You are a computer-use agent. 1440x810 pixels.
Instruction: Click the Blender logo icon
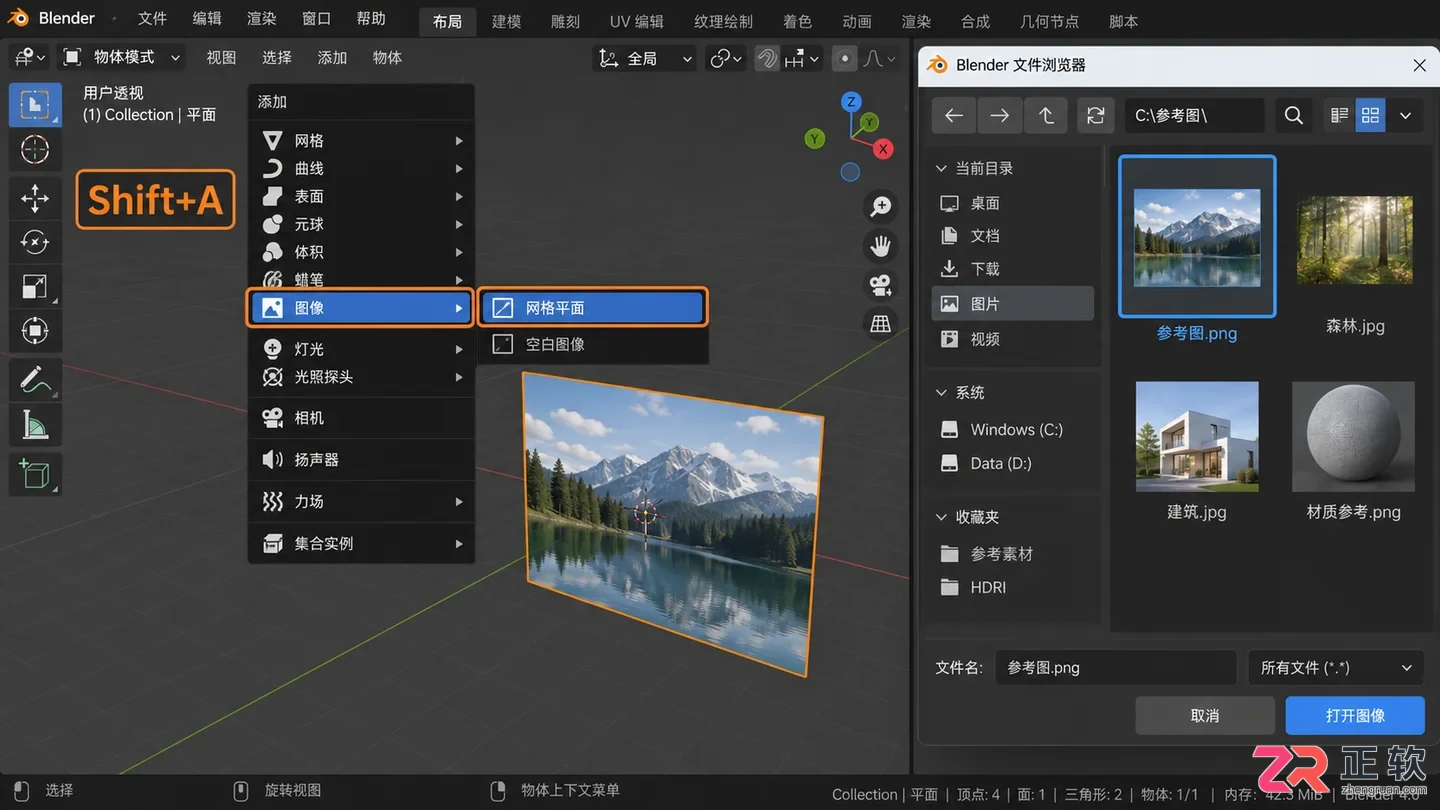click(x=18, y=18)
